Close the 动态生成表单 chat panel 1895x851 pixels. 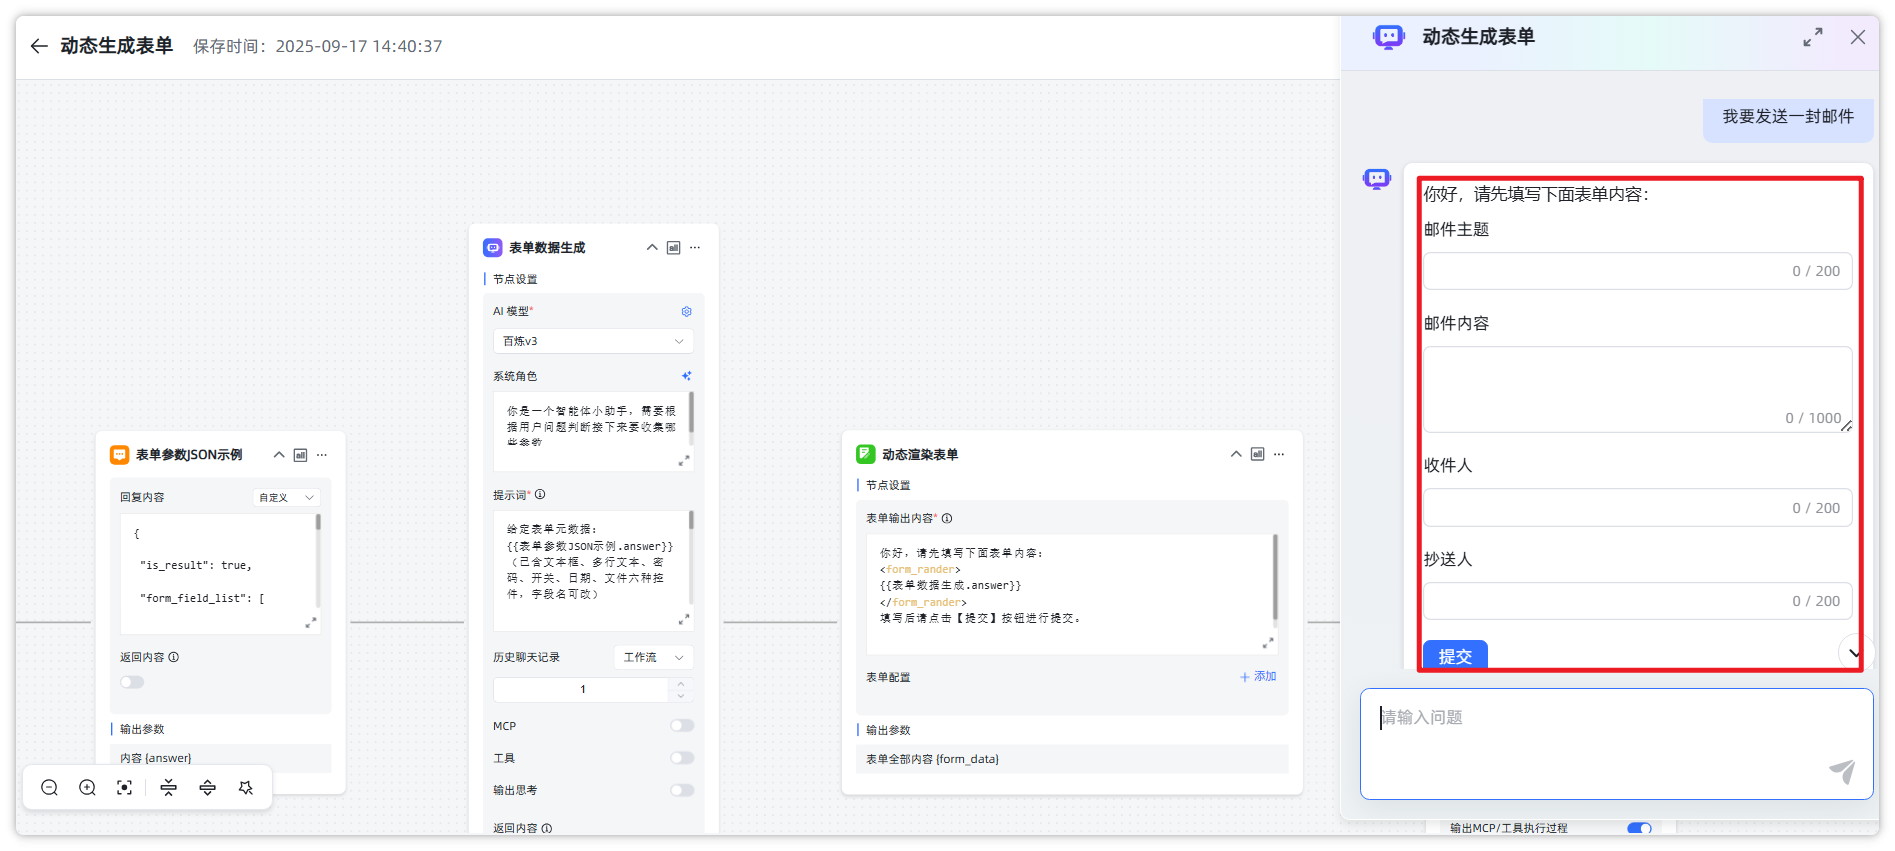coord(1858,37)
